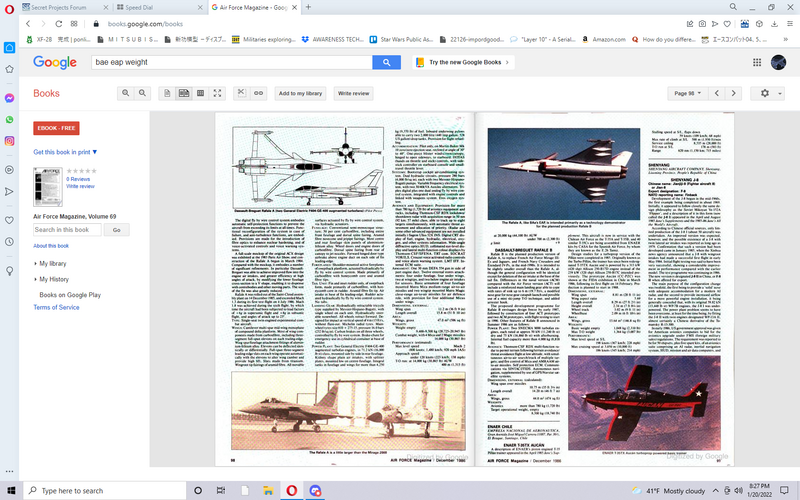
Task: Open the Player icon in the sidebar
Action: (9, 170)
